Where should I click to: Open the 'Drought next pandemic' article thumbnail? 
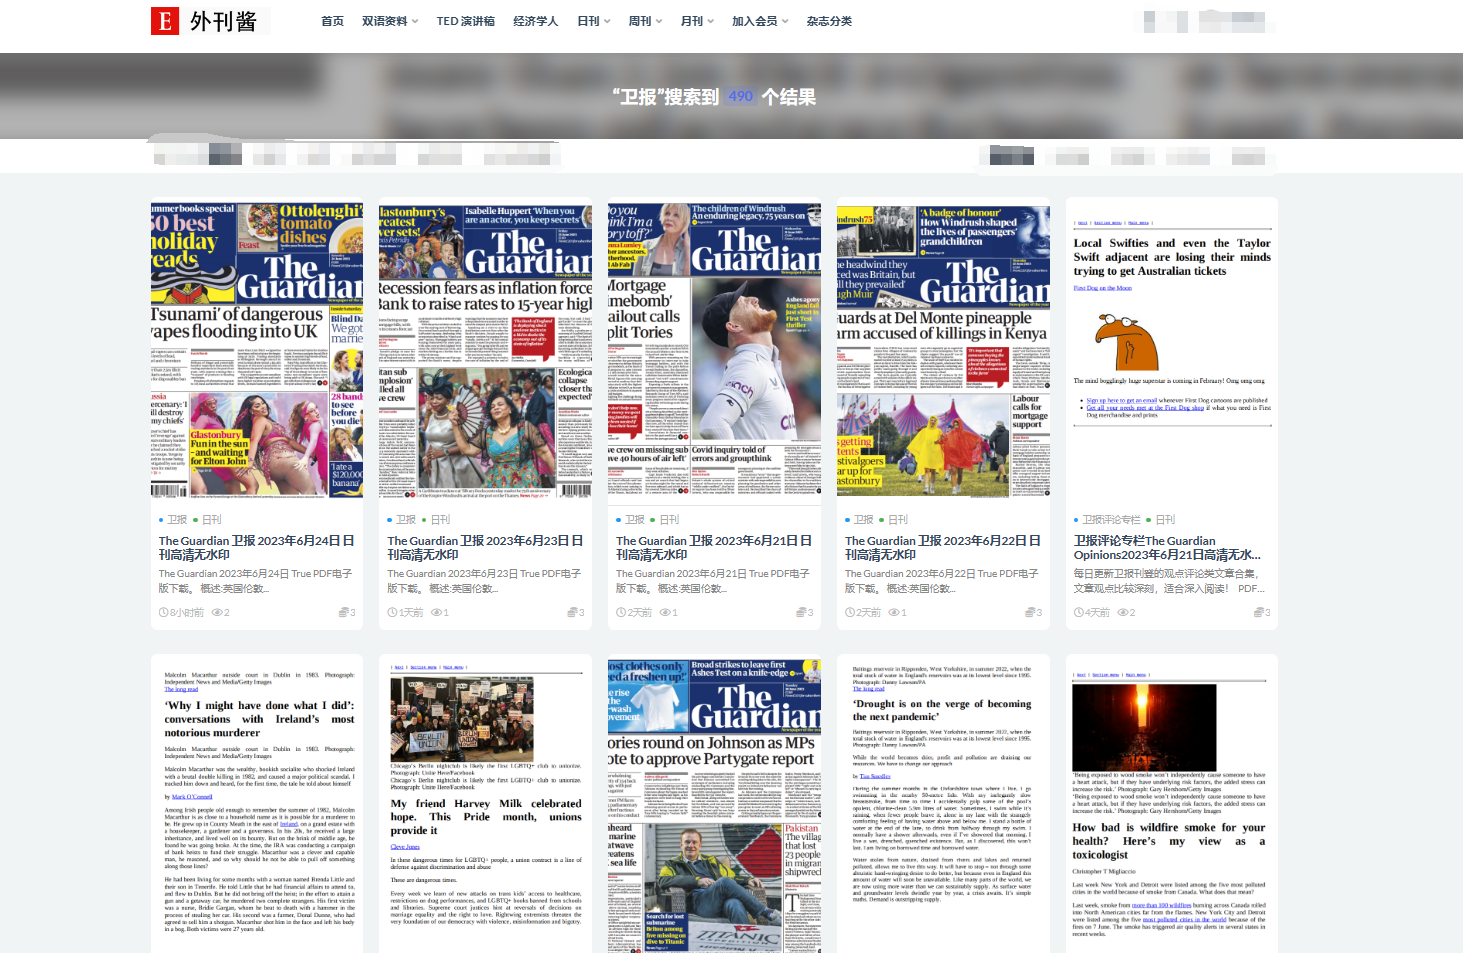pos(943,804)
